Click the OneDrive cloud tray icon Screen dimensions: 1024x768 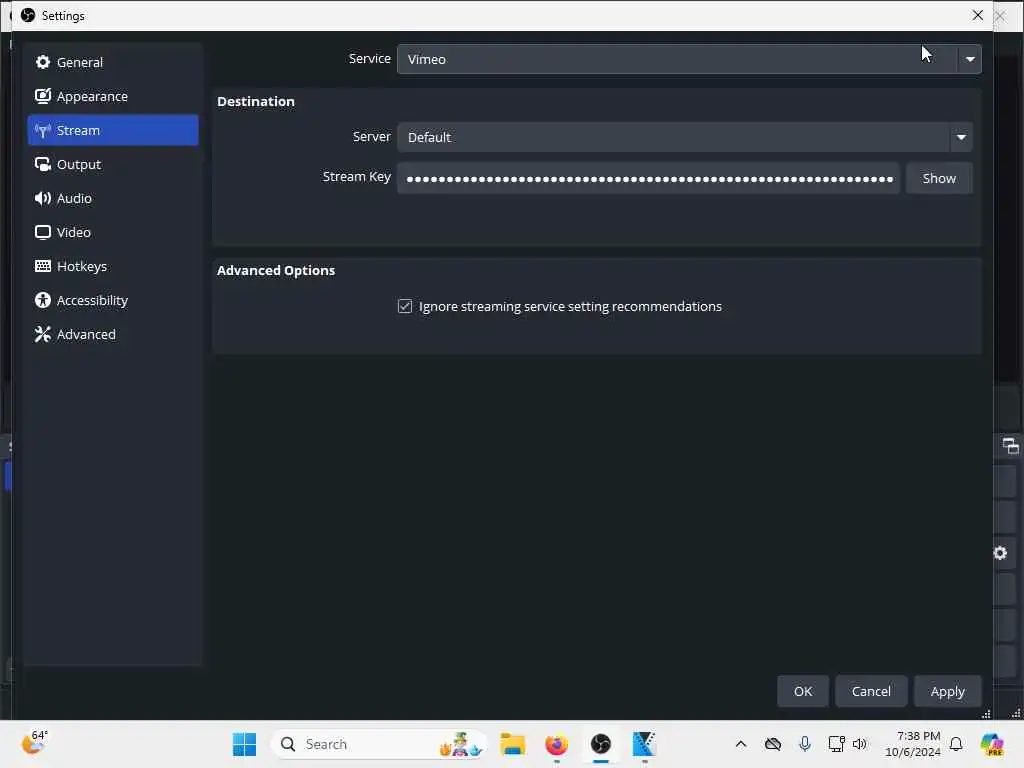click(x=773, y=744)
